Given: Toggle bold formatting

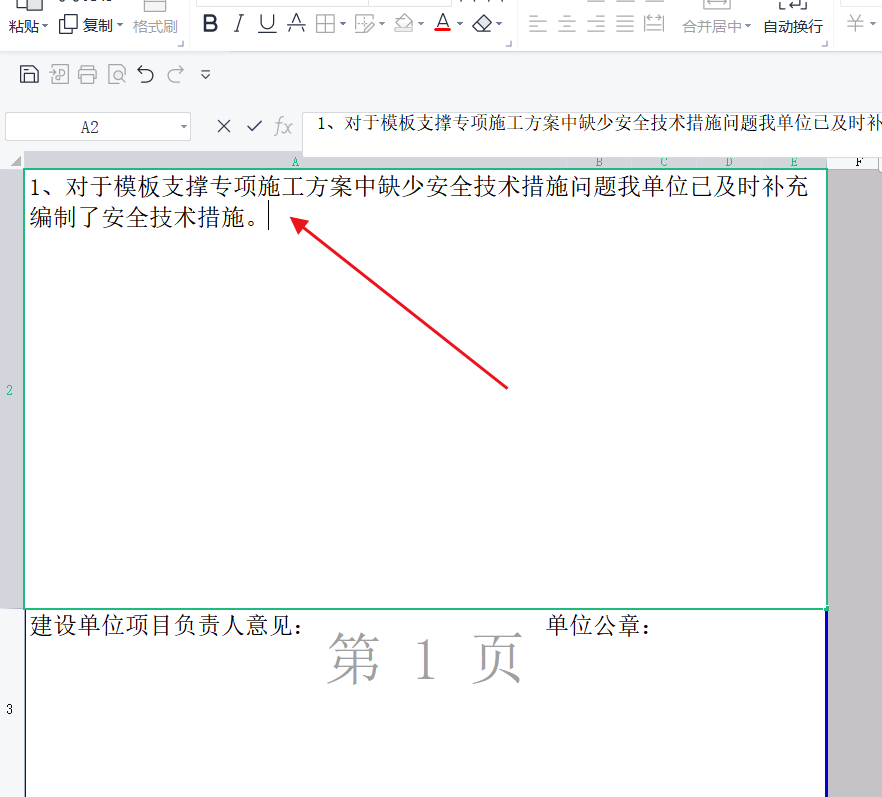Looking at the screenshot, I should point(210,24).
